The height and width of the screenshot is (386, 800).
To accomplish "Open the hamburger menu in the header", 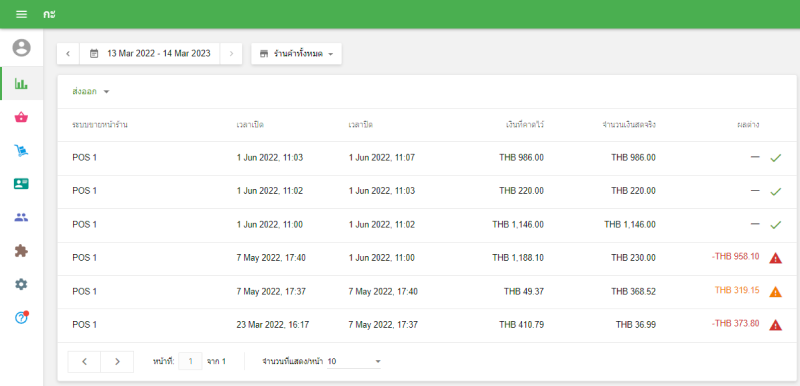I will point(21,14).
